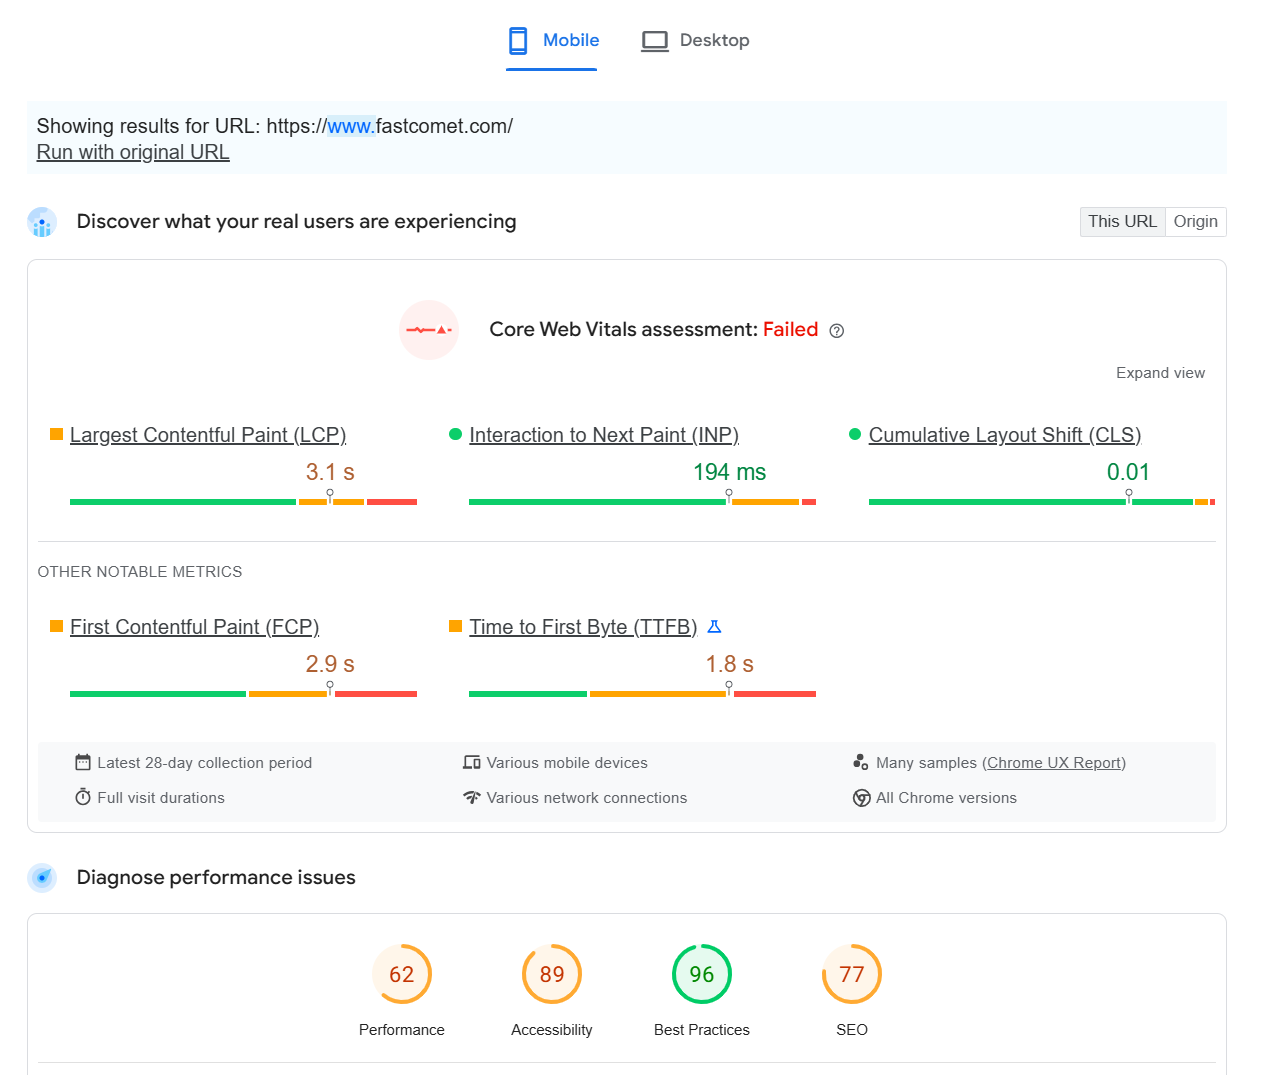Viewport: 1267px width, 1075px height.
Task: Open Core Web Vitals assessment help icon
Action: coord(837,331)
